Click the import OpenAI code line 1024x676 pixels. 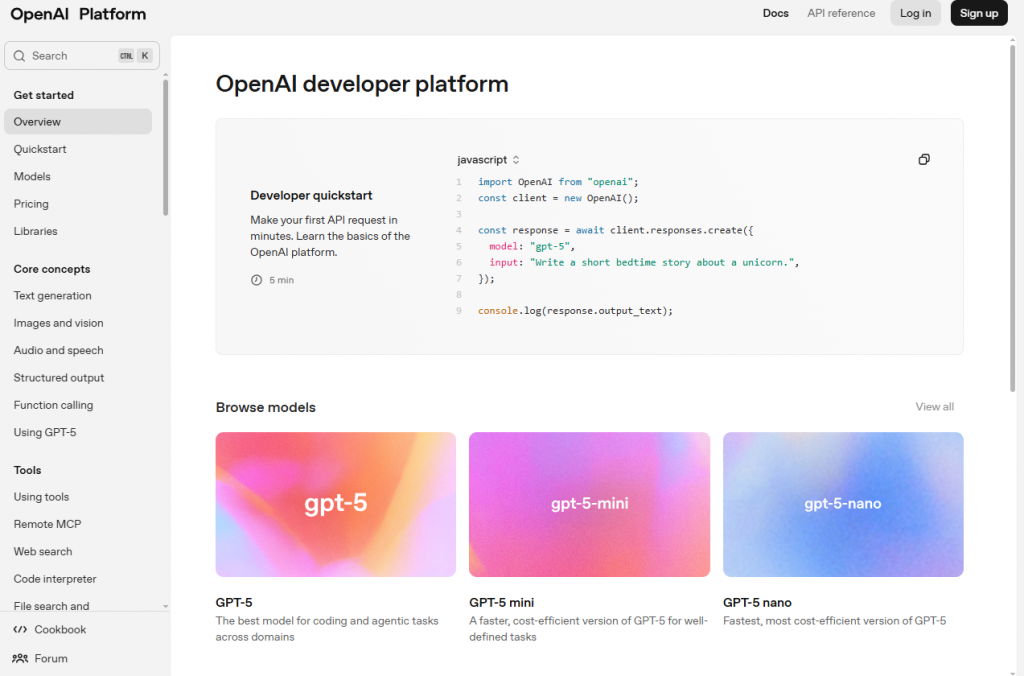coord(558,182)
